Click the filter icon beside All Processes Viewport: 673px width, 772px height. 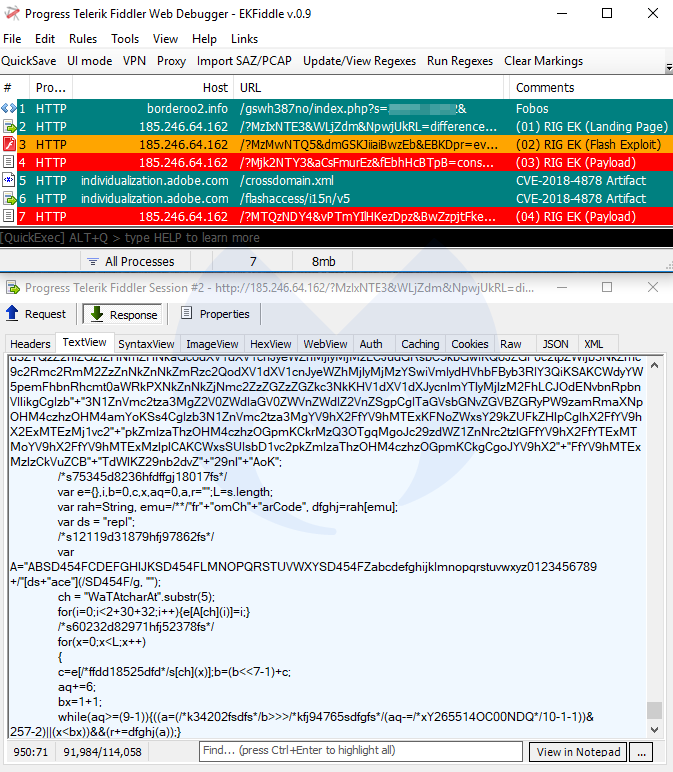coord(93,261)
